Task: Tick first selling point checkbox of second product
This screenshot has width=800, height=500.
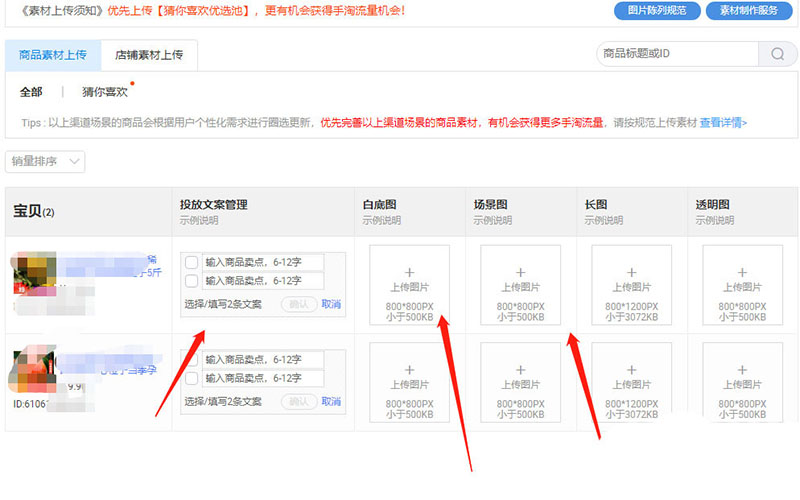Action: [191, 360]
